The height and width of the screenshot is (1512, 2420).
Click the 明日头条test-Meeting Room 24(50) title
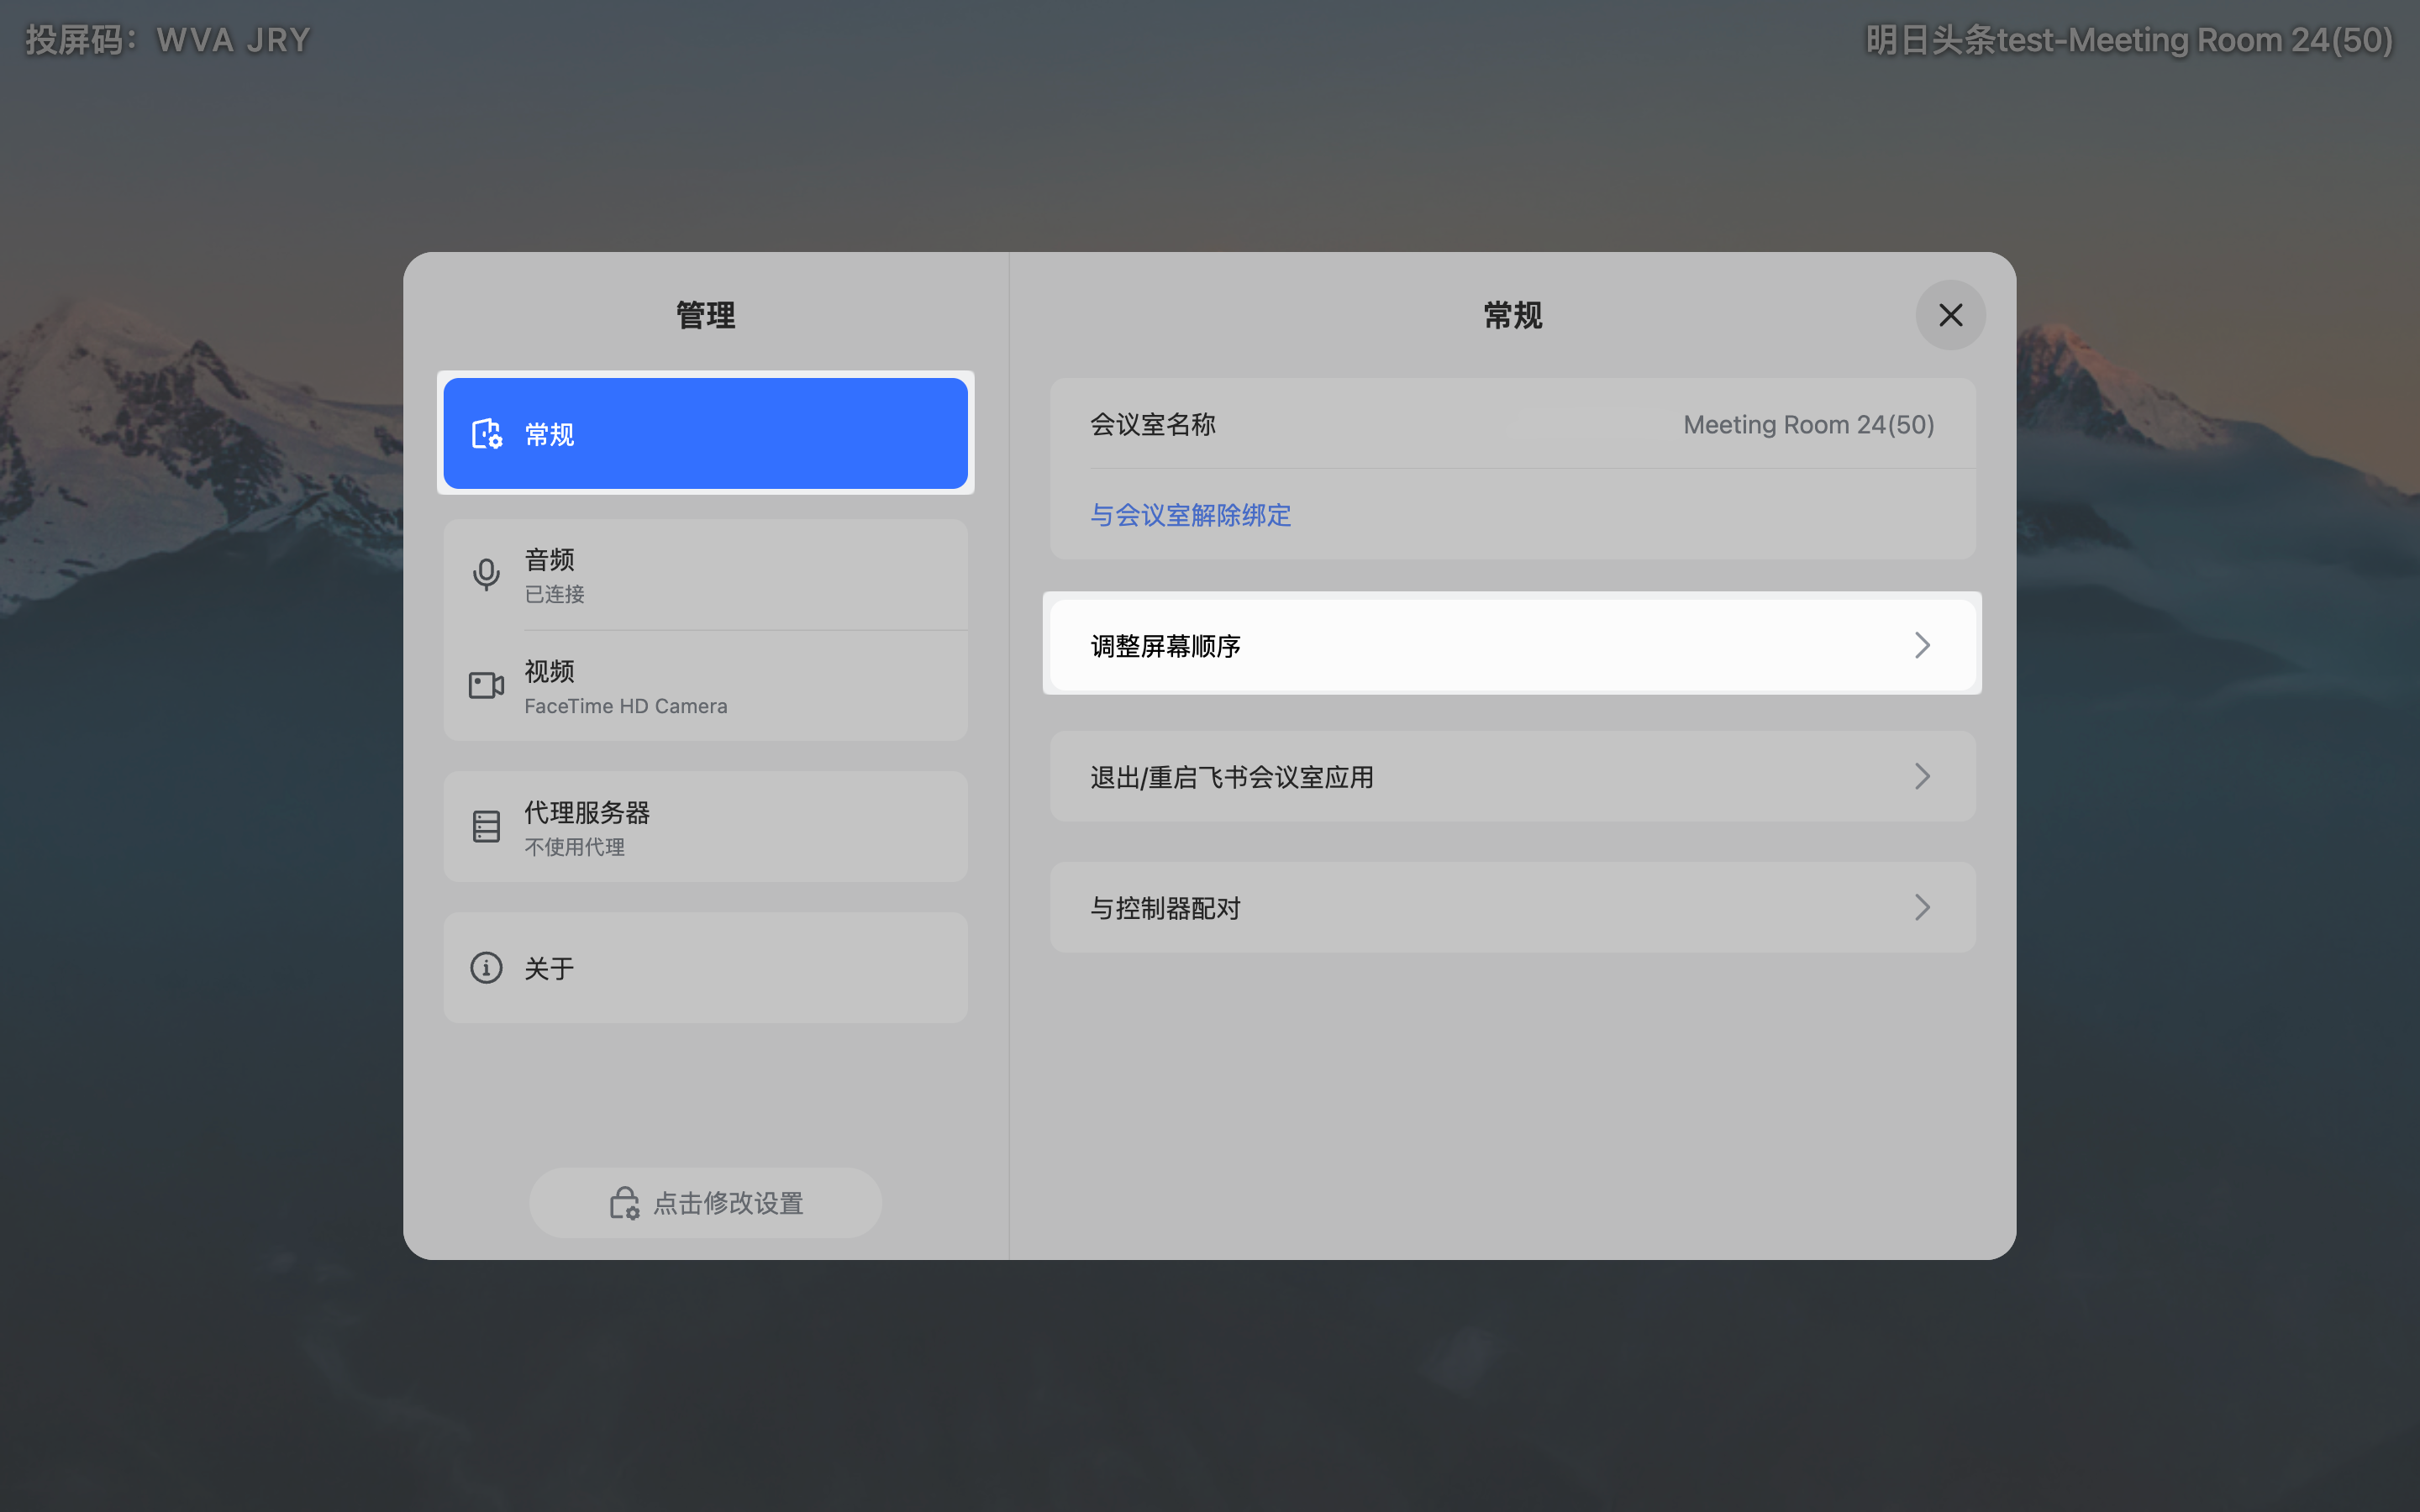(2129, 40)
